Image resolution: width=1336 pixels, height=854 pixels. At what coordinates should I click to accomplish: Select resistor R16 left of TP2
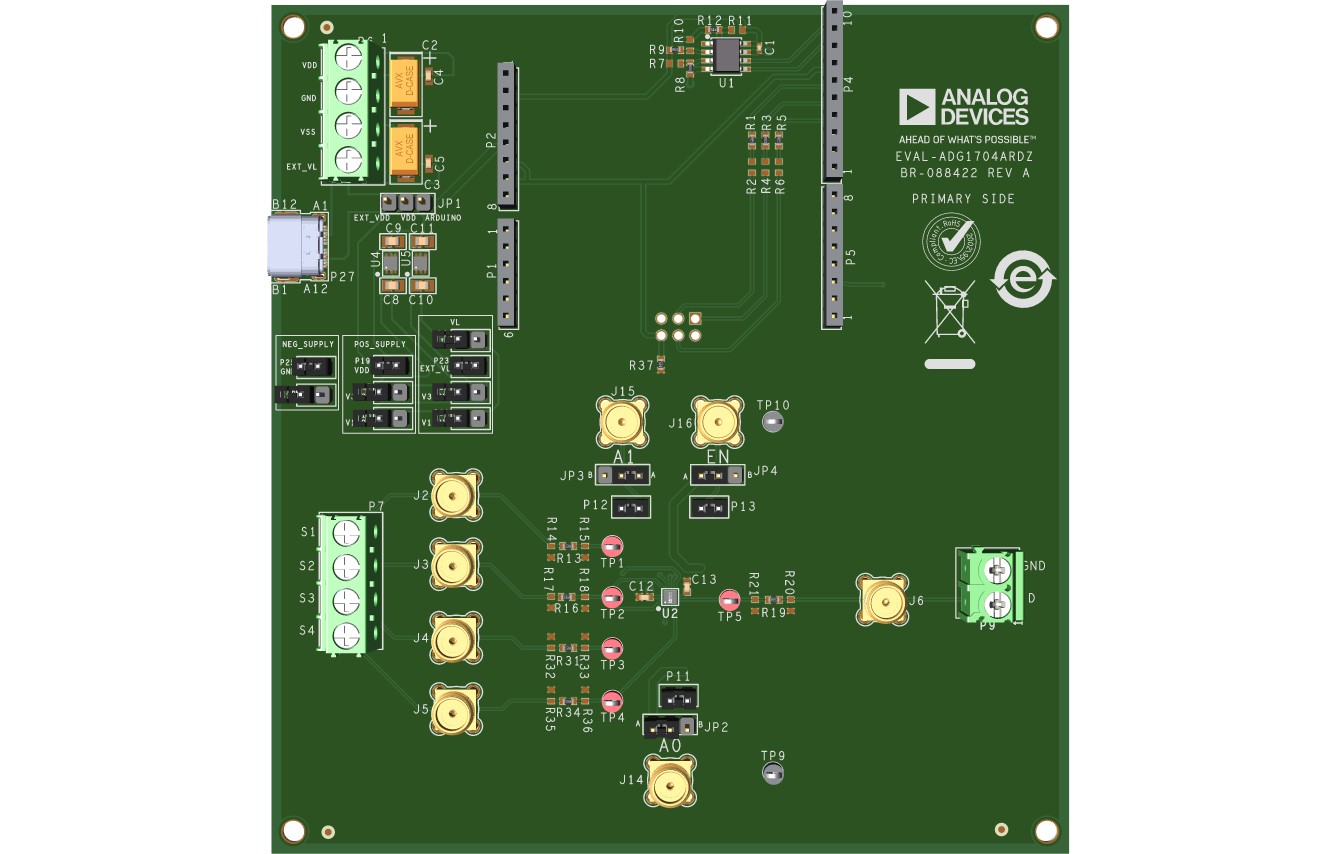pos(567,597)
